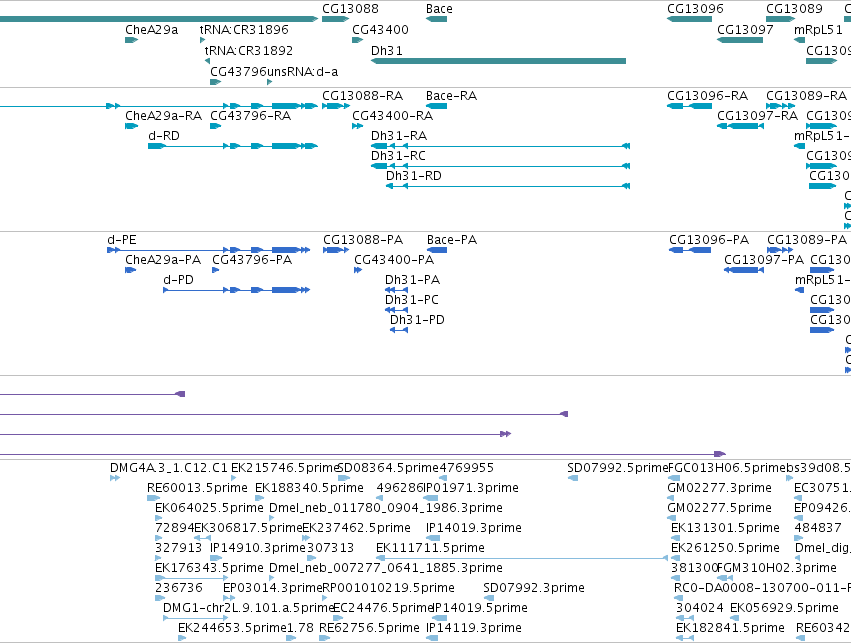The image size is (851, 643).
Task: Click the CheA29a gene label
Action: [x=151, y=30]
